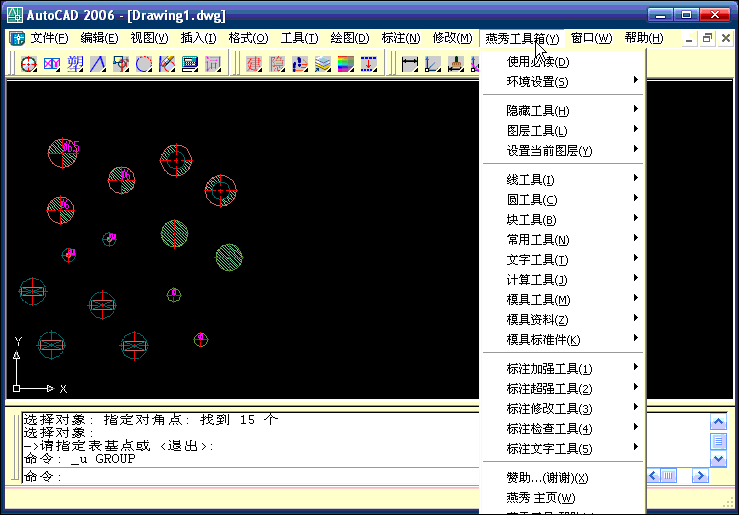The width and height of the screenshot is (739, 515).
Task: Open the 修改(M) menu
Action: (x=452, y=38)
